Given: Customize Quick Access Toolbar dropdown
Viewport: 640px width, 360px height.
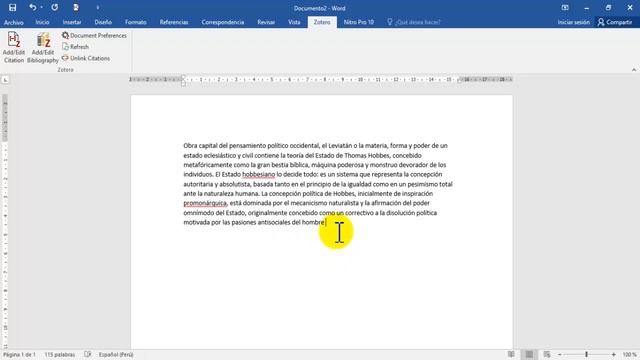Looking at the screenshot, I should pyautogui.click(x=98, y=7).
